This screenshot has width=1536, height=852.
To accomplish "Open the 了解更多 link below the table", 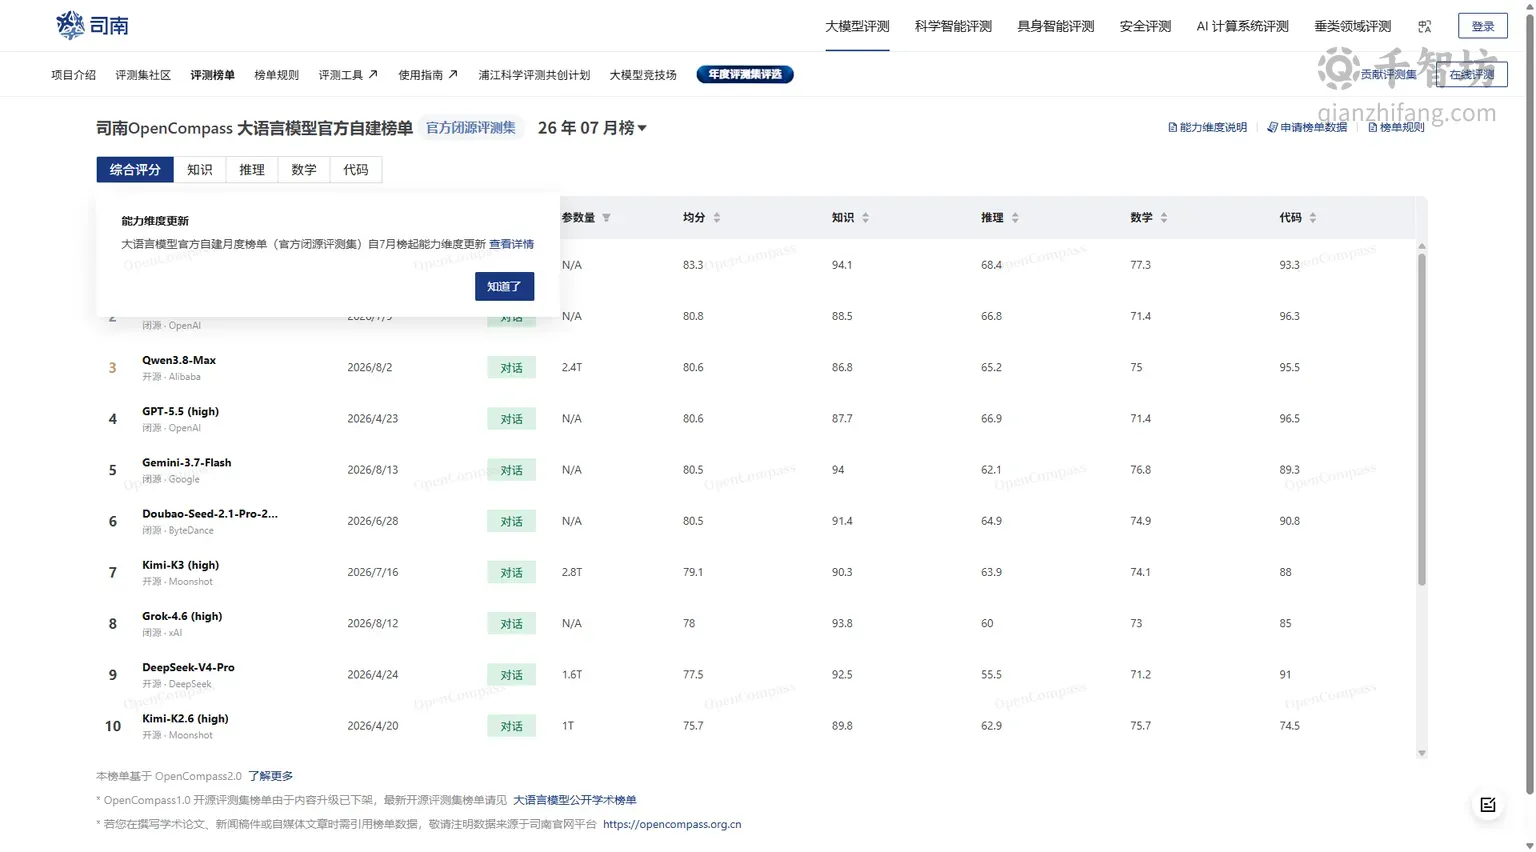I will [271, 776].
